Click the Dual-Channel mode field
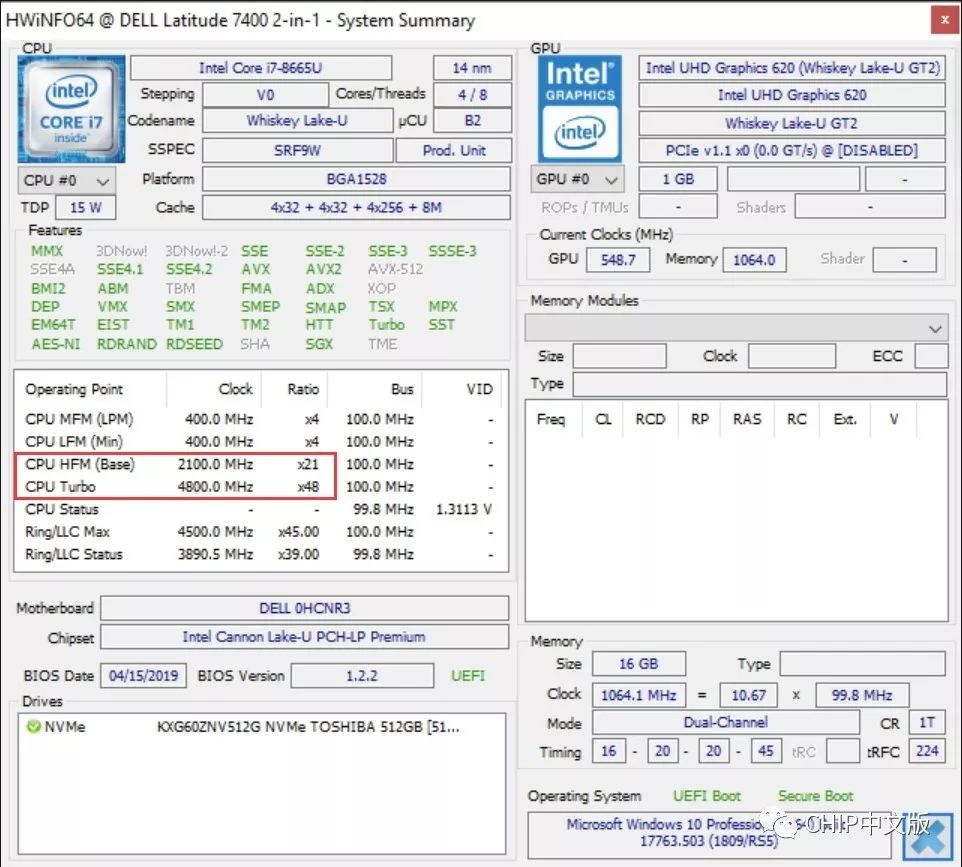Viewport: 962px width, 867px height. 725,722
